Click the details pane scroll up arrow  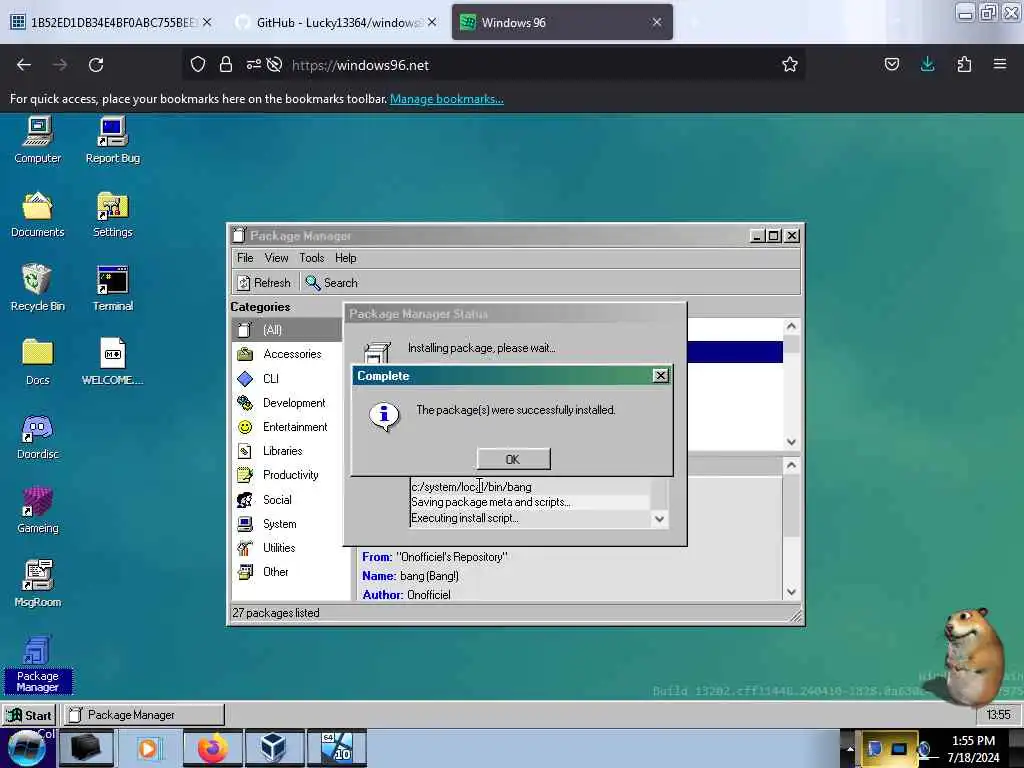tap(792, 465)
